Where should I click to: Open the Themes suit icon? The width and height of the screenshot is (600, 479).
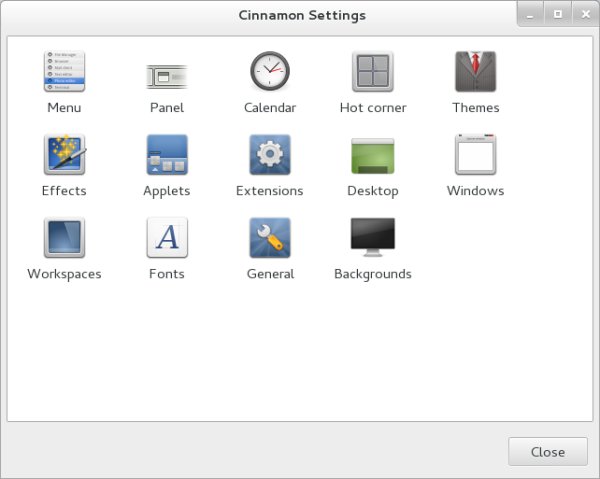tap(476, 72)
